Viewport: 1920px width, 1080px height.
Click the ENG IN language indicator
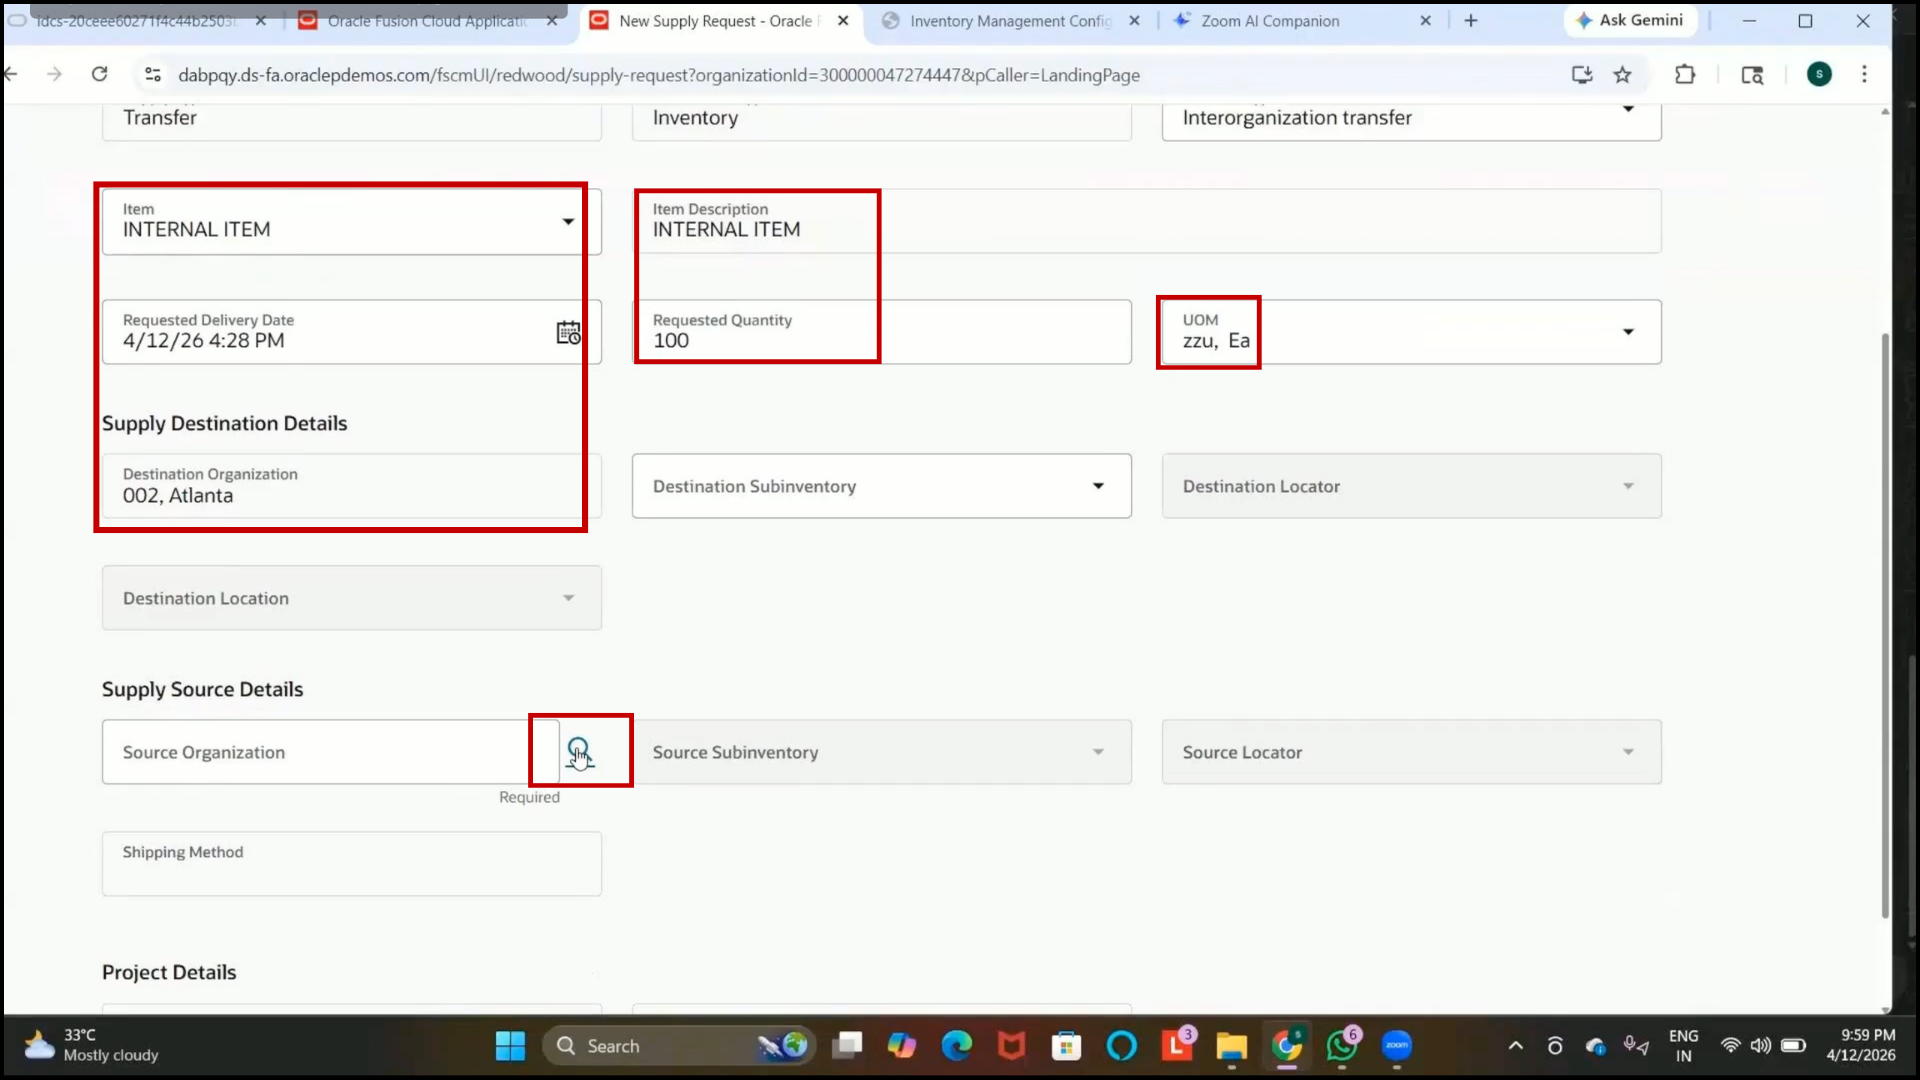(x=1683, y=1046)
